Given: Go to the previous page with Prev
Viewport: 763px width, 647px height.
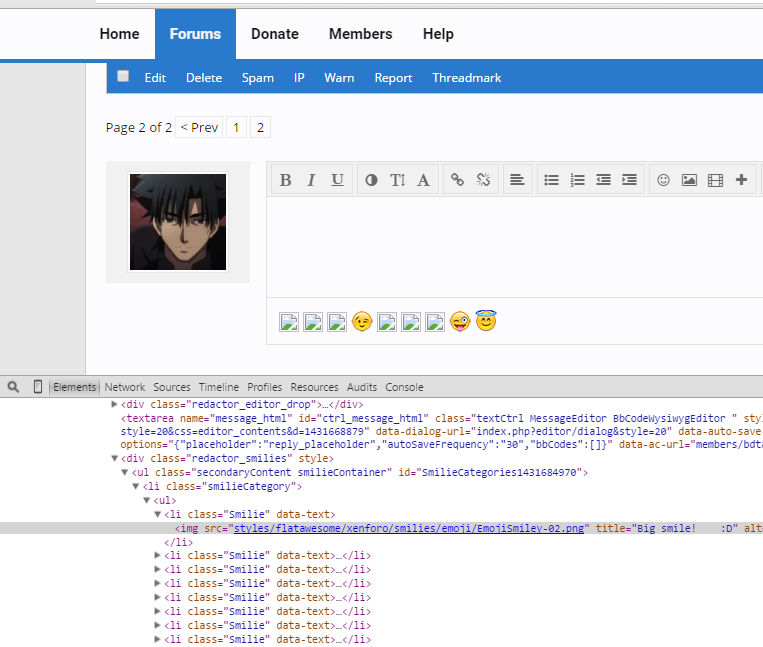Looking at the screenshot, I should click(199, 127).
